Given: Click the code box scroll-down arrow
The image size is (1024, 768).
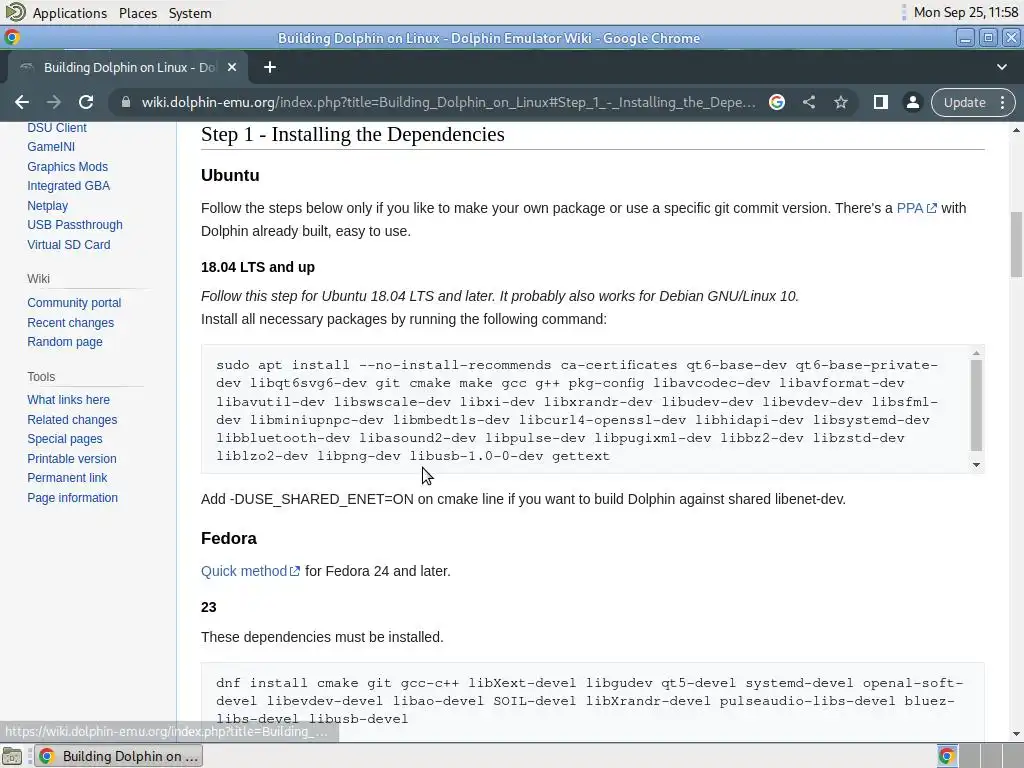Looking at the screenshot, I should click(x=976, y=465).
